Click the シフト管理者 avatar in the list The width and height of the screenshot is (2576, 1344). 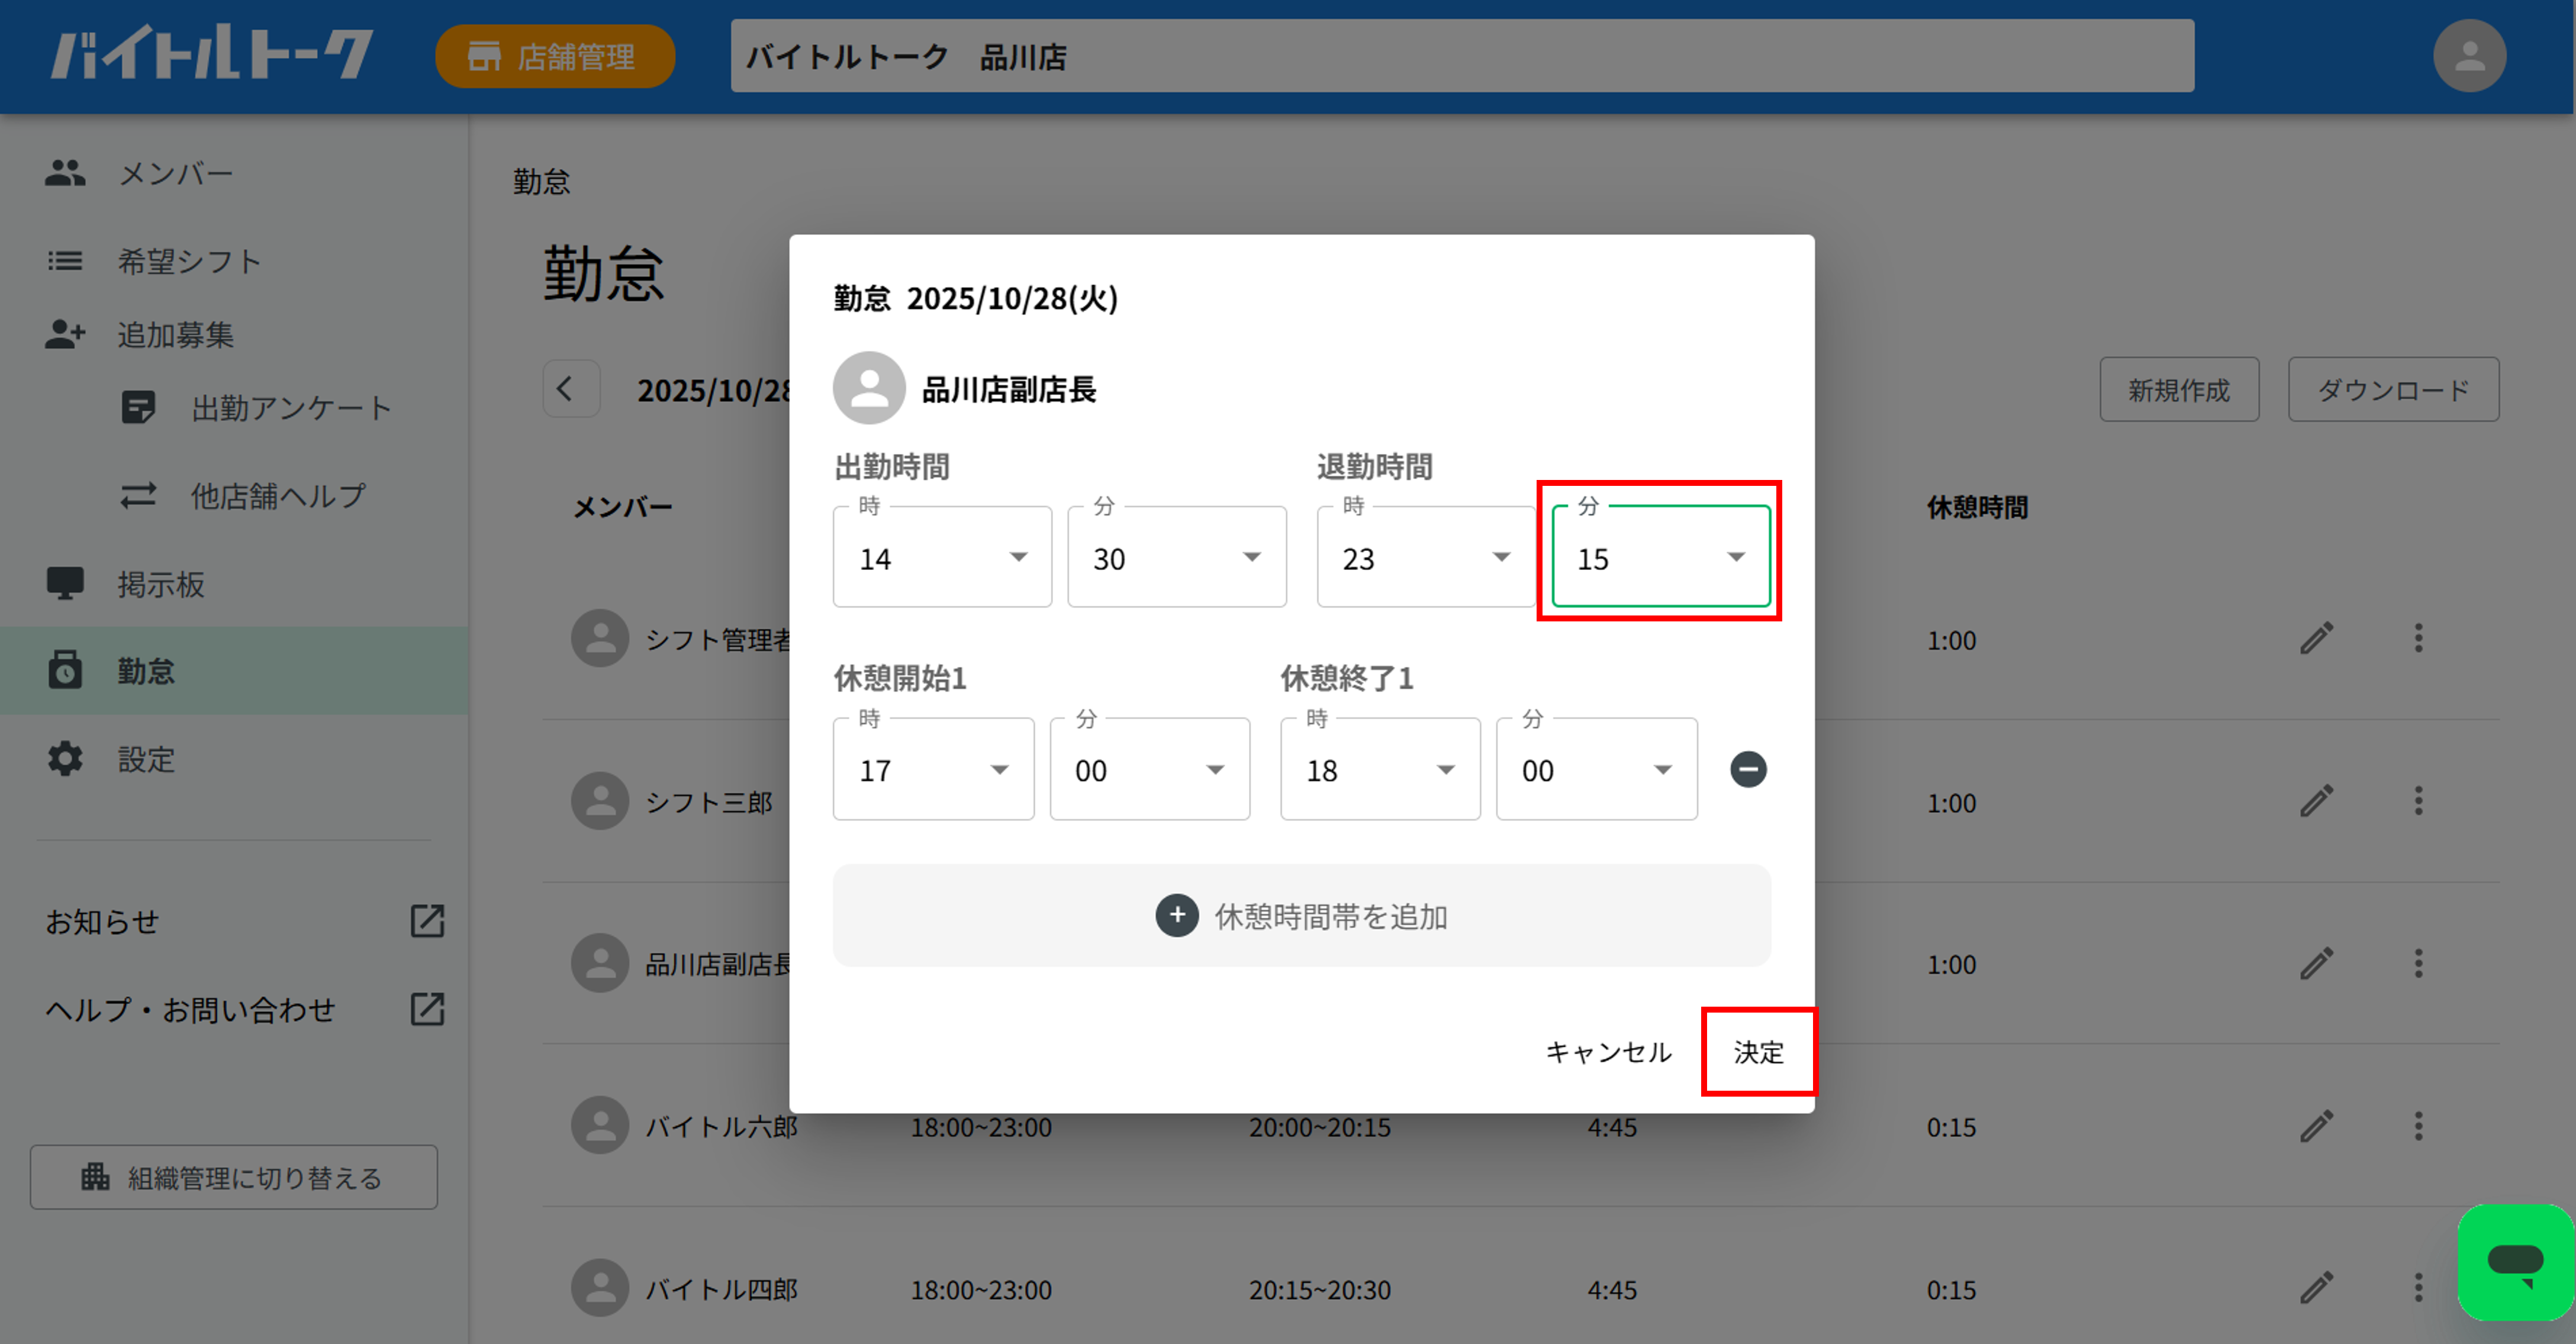click(600, 638)
